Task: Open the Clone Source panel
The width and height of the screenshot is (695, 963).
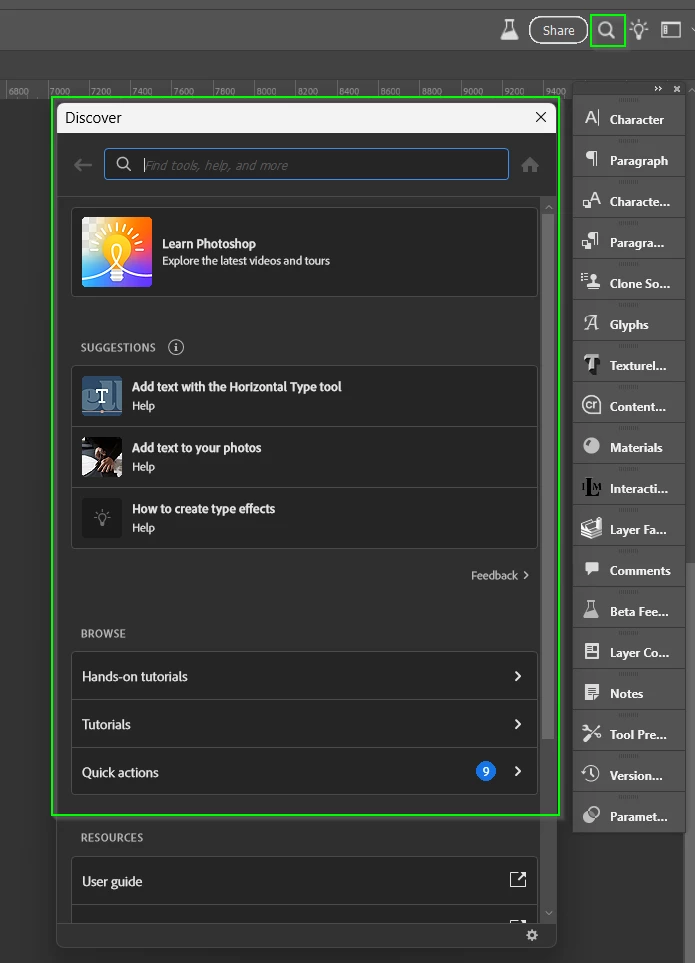Action: [x=629, y=283]
